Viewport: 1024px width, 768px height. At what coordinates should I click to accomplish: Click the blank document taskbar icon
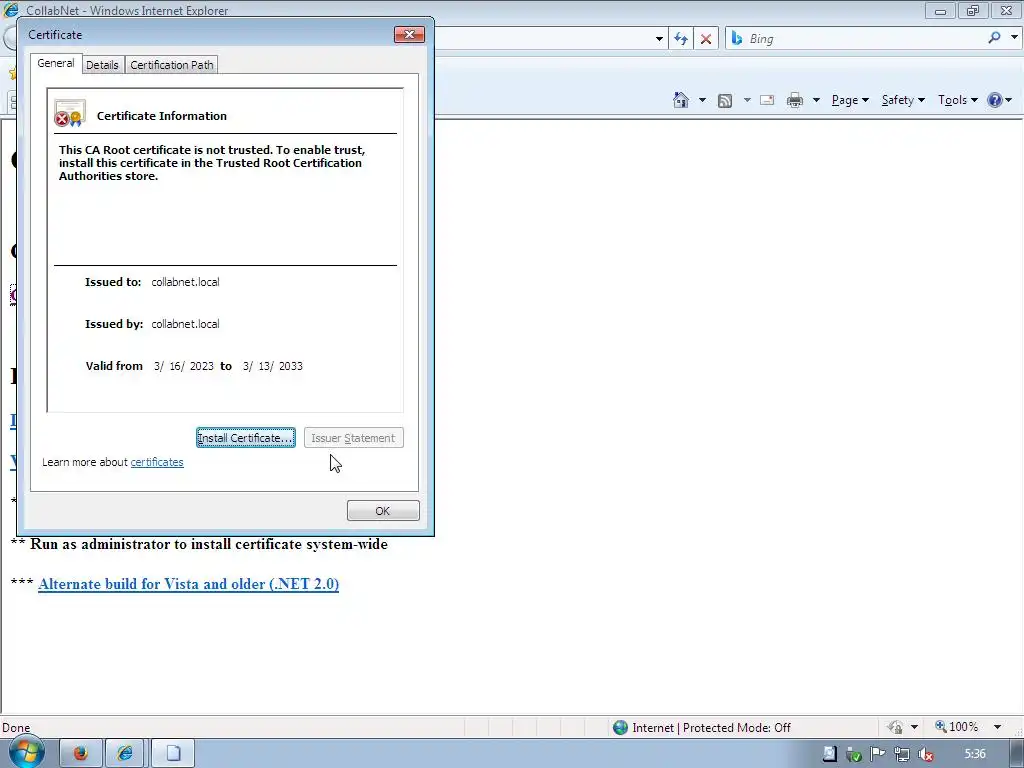click(173, 753)
